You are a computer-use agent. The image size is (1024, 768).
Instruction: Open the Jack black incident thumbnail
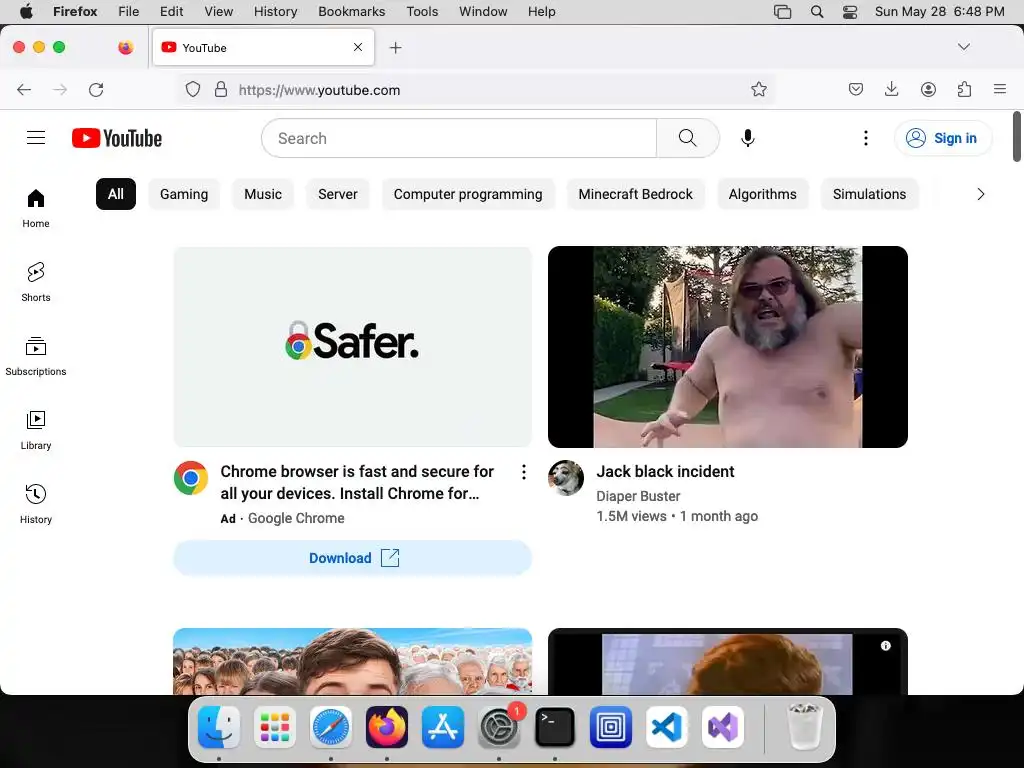(x=728, y=347)
